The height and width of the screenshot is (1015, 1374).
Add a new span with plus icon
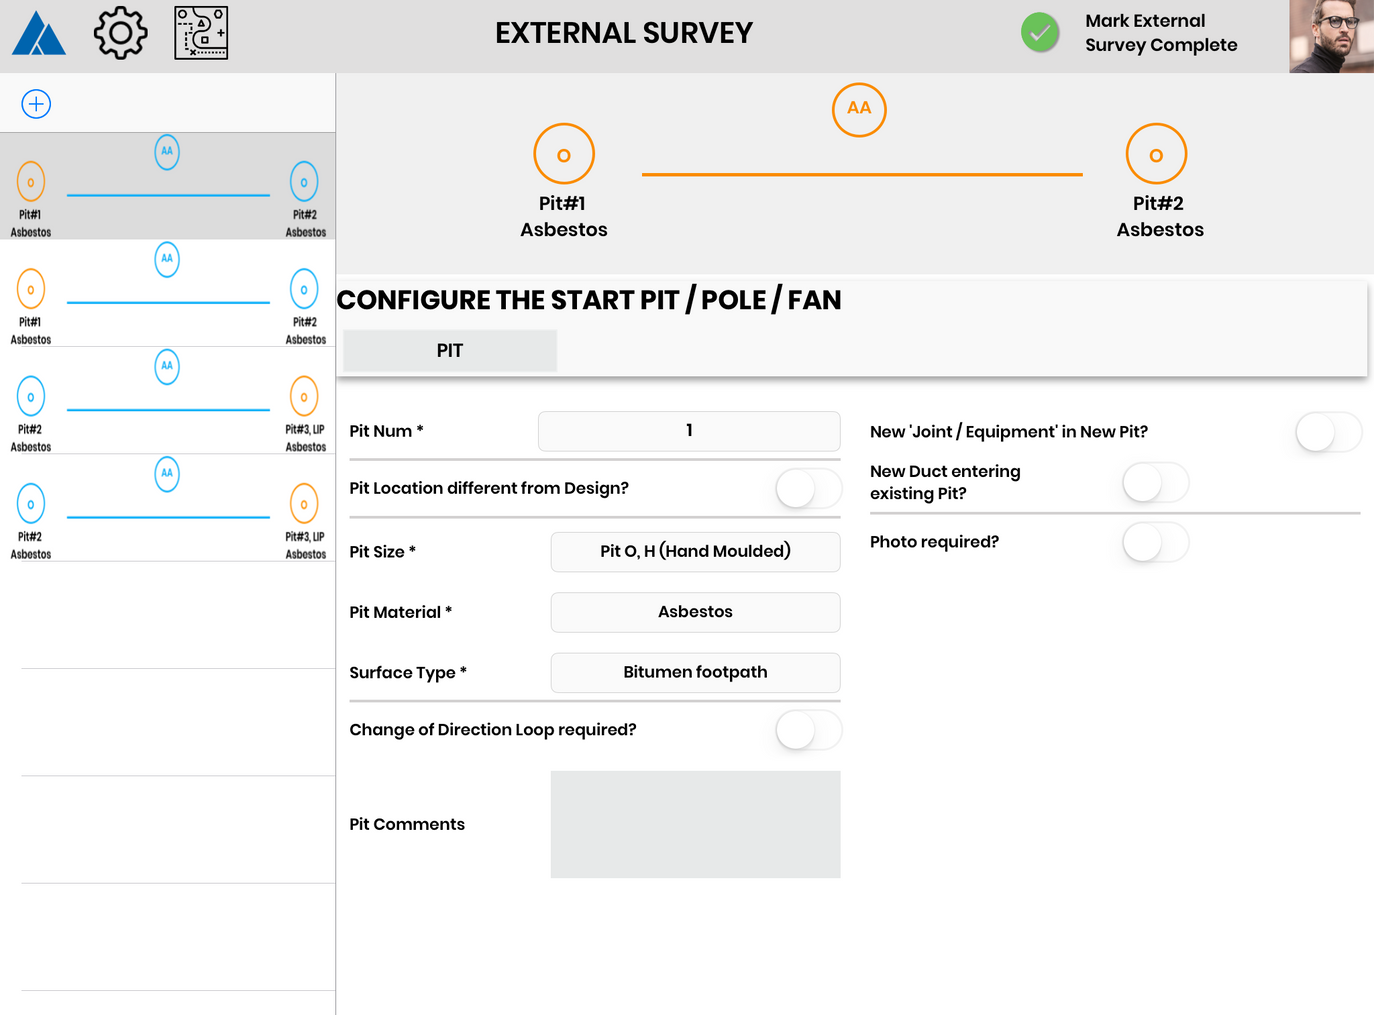click(x=36, y=104)
